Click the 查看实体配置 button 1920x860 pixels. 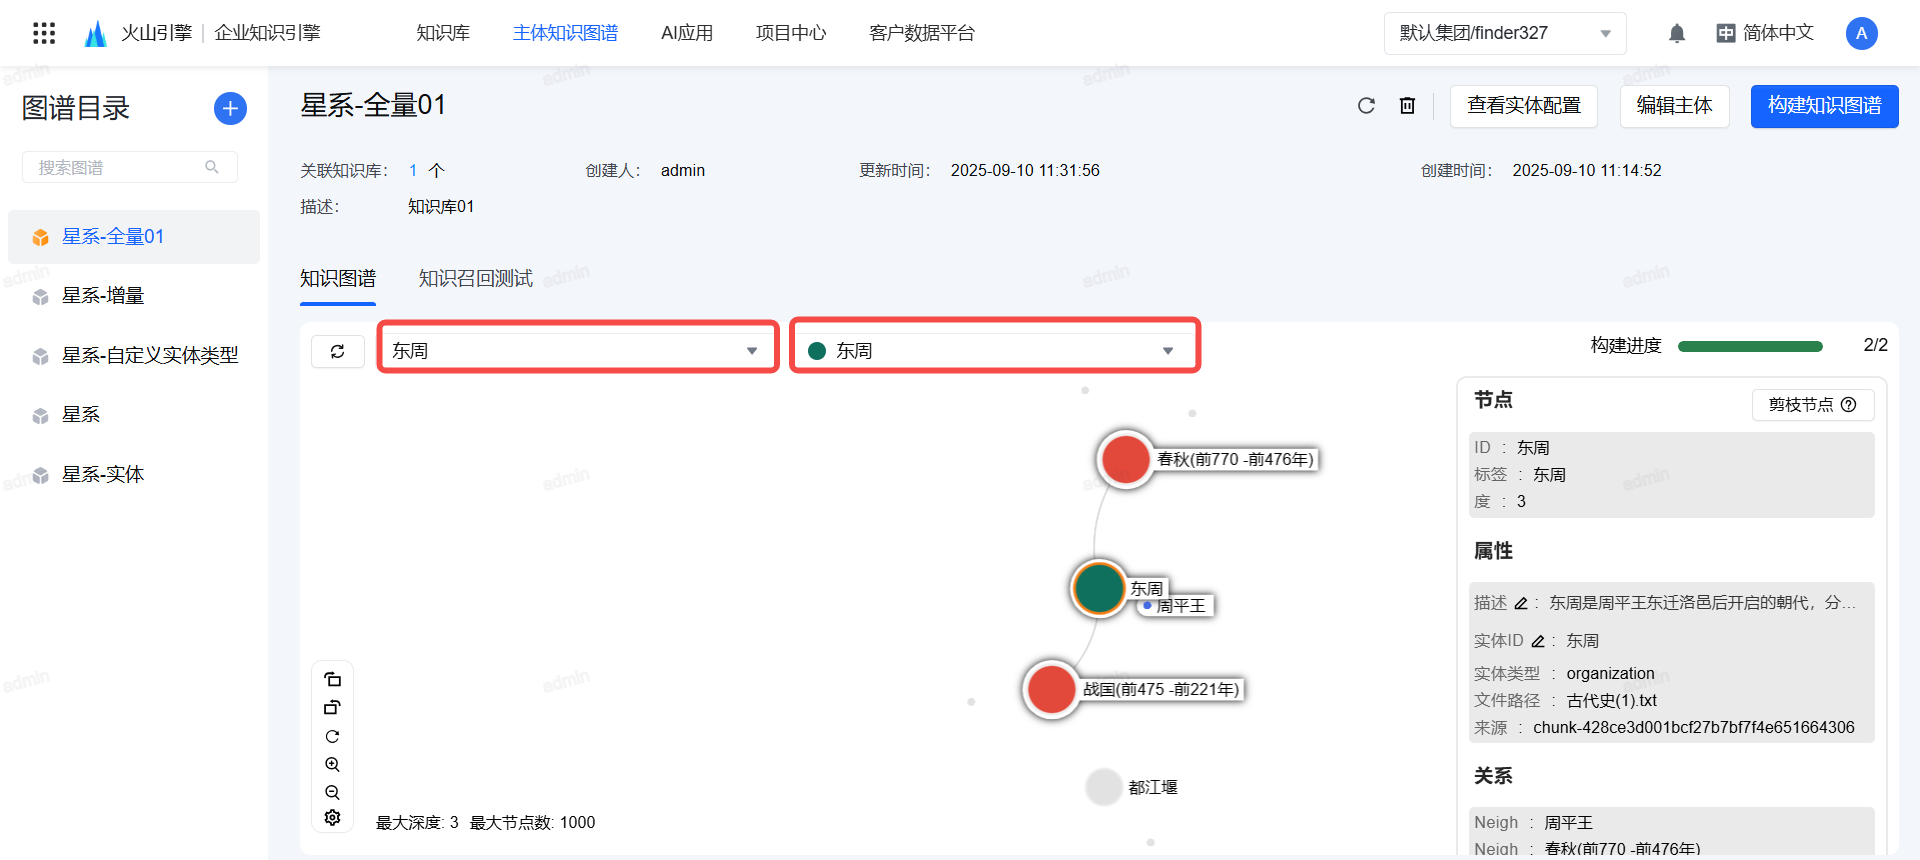click(1523, 106)
